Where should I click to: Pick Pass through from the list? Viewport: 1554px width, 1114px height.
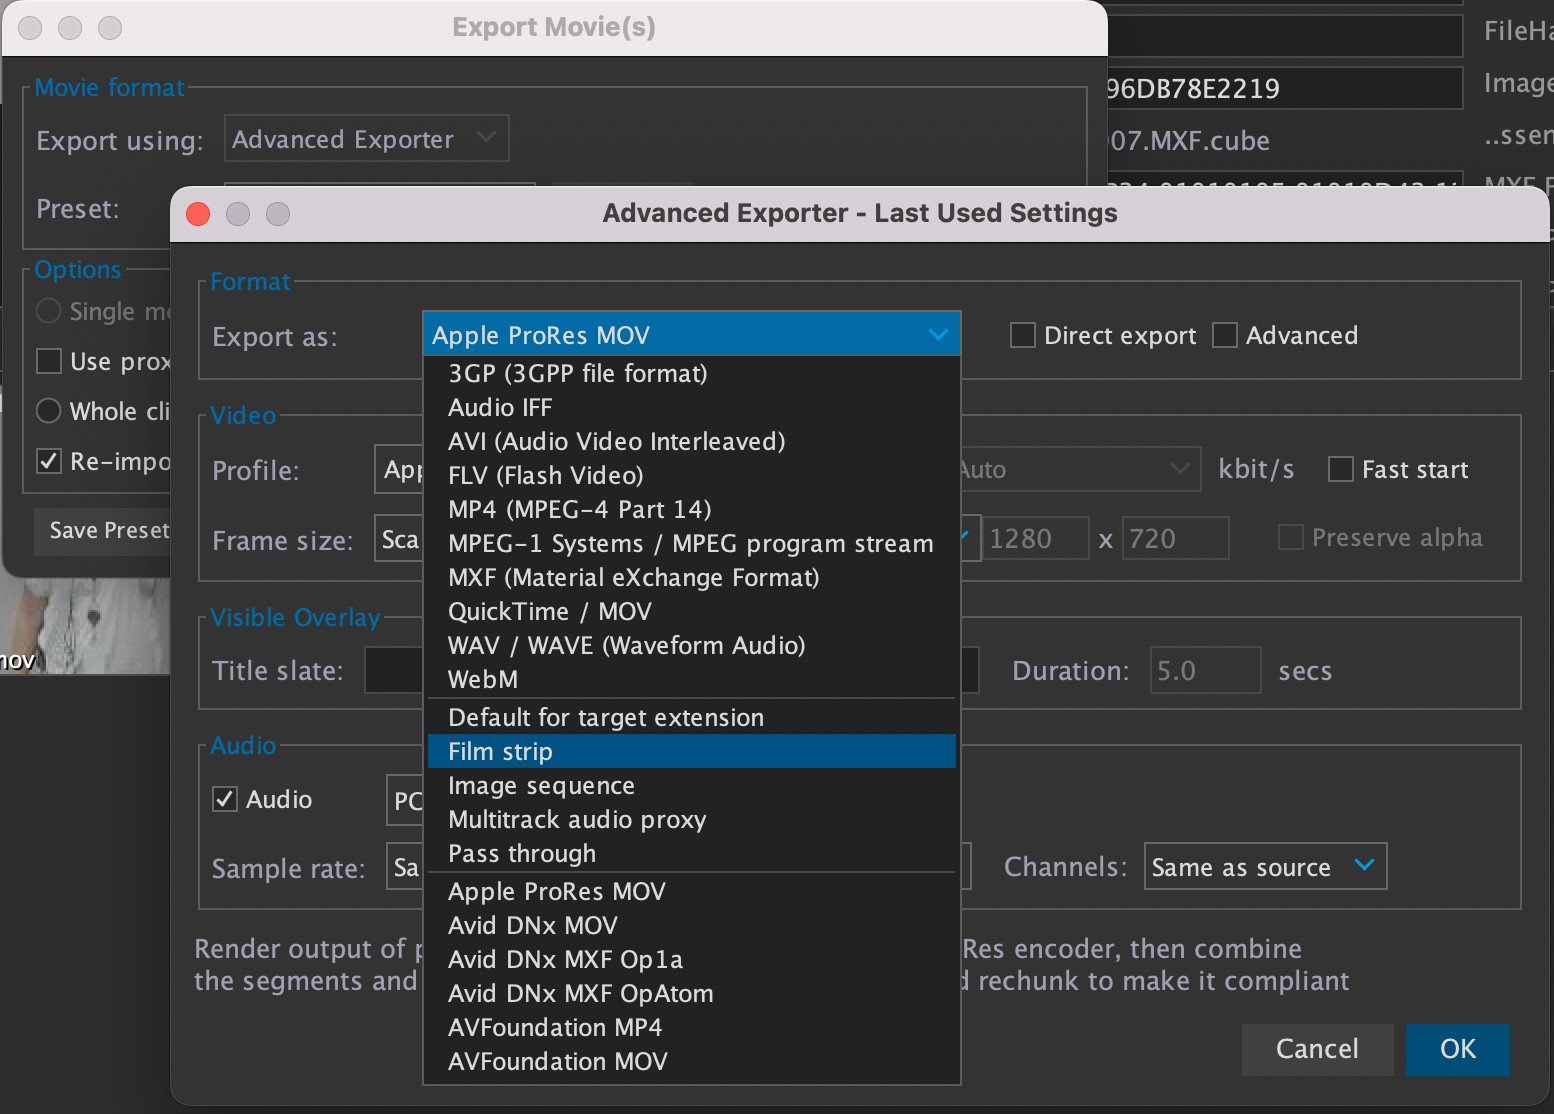click(691, 853)
